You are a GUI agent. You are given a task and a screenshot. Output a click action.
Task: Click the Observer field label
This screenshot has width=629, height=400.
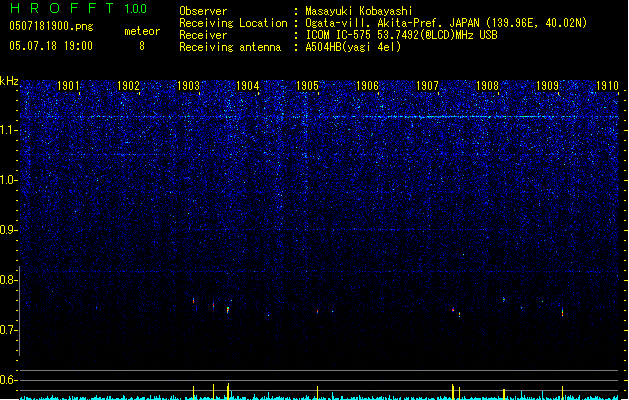click(203, 11)
